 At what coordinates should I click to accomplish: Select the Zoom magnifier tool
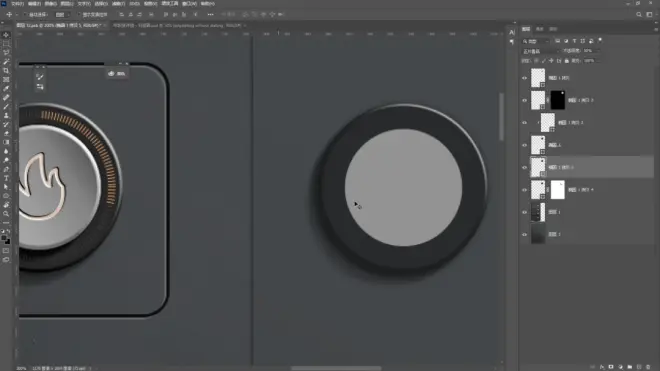coord(6,214)
